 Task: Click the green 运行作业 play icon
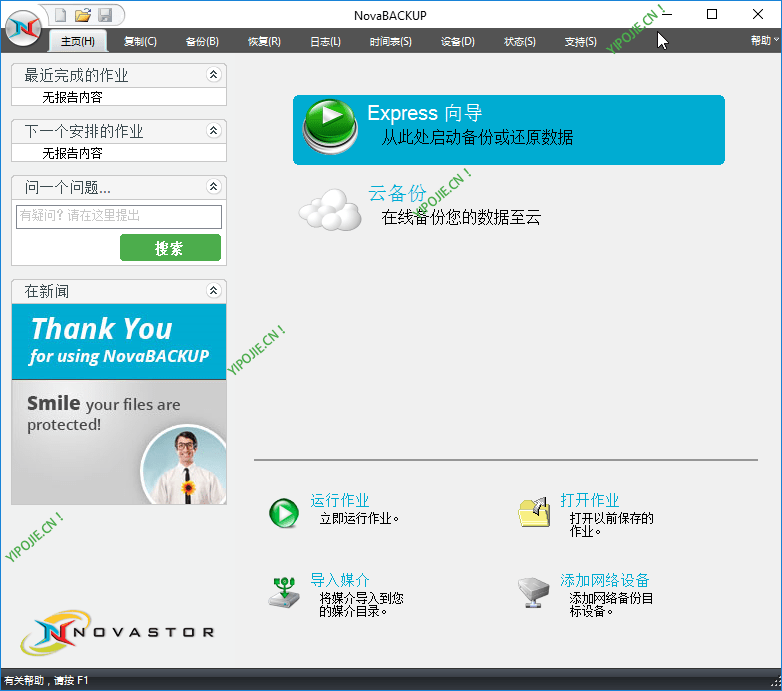point(284,513)
